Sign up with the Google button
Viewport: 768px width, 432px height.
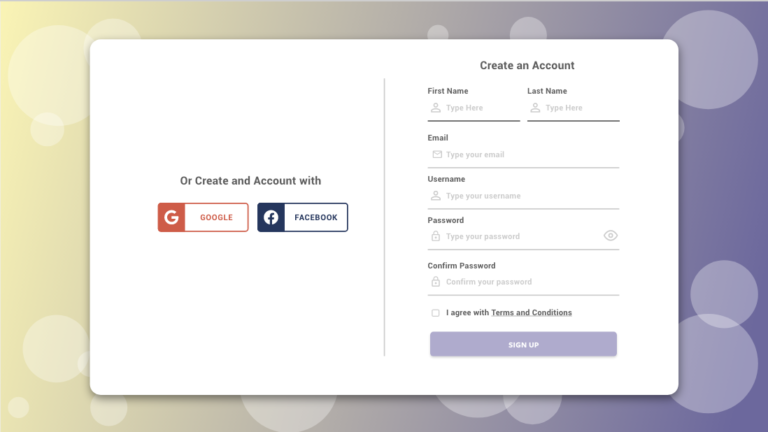pos(203,217)
